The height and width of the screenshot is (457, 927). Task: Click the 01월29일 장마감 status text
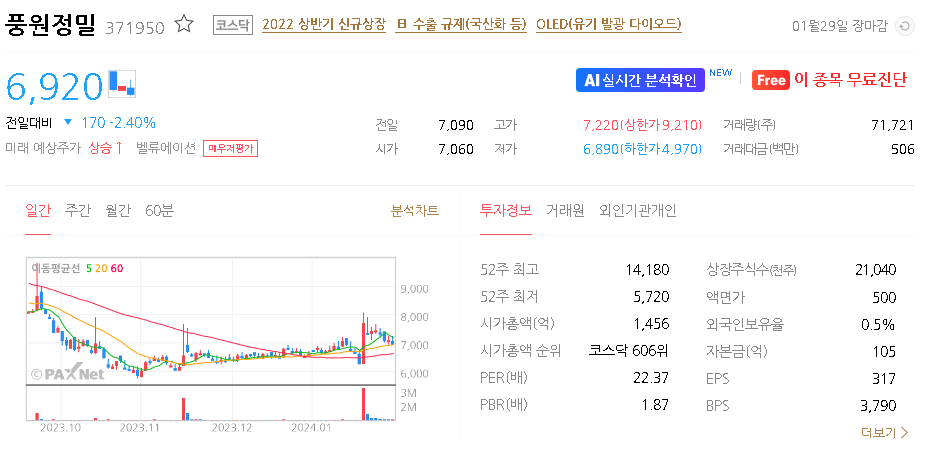click(840, 27)
